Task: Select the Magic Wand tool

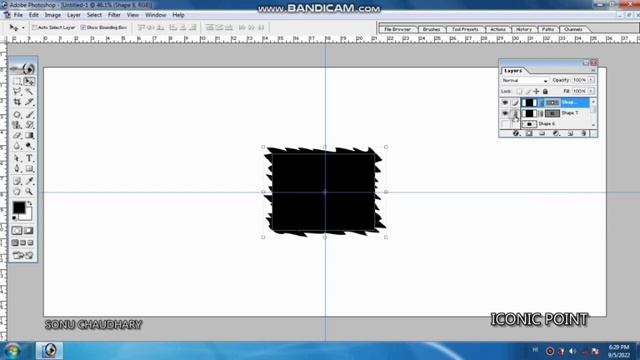Action: click(29, 91)
